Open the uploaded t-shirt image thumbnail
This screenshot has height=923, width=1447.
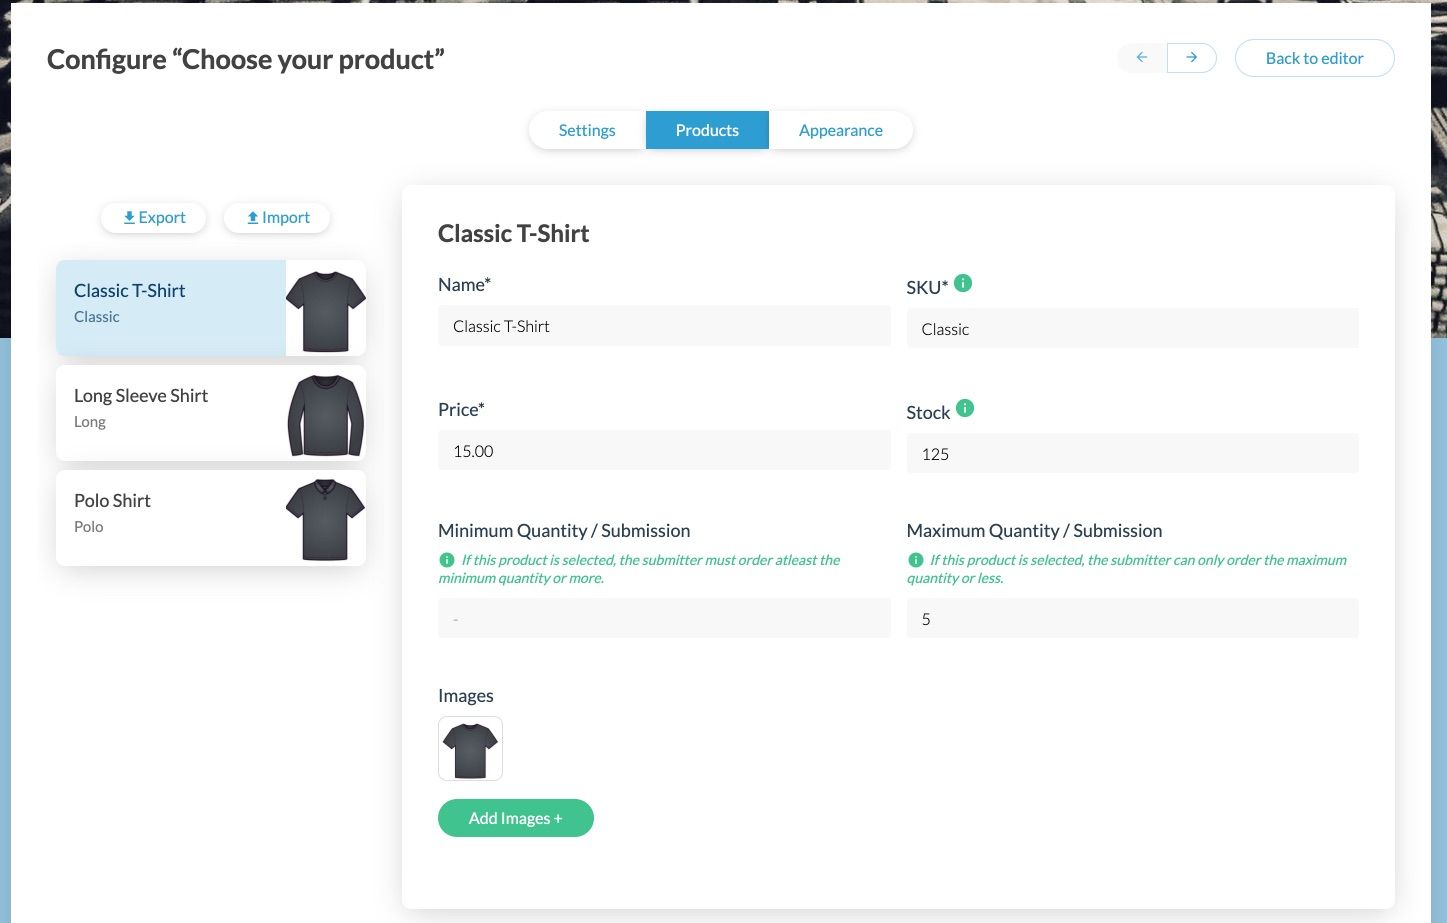(470, 749)
